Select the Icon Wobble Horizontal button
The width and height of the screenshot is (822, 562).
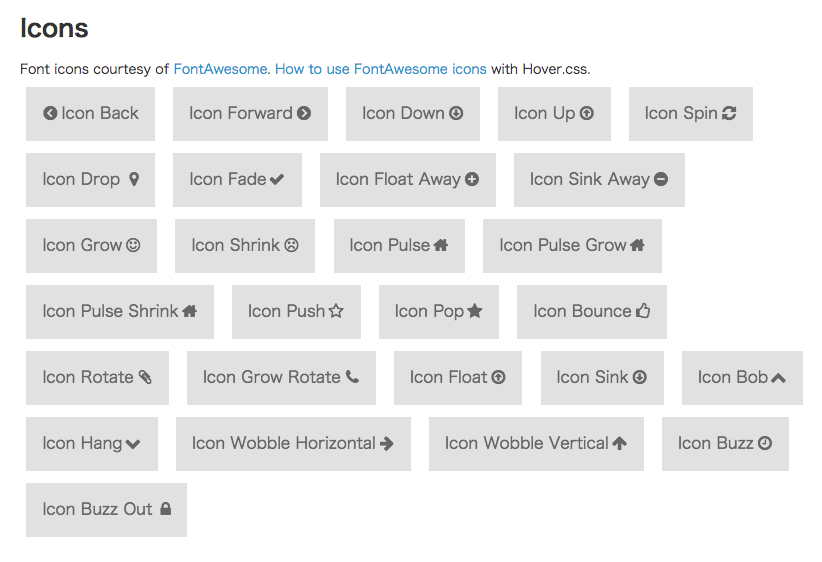pos(293,444)
